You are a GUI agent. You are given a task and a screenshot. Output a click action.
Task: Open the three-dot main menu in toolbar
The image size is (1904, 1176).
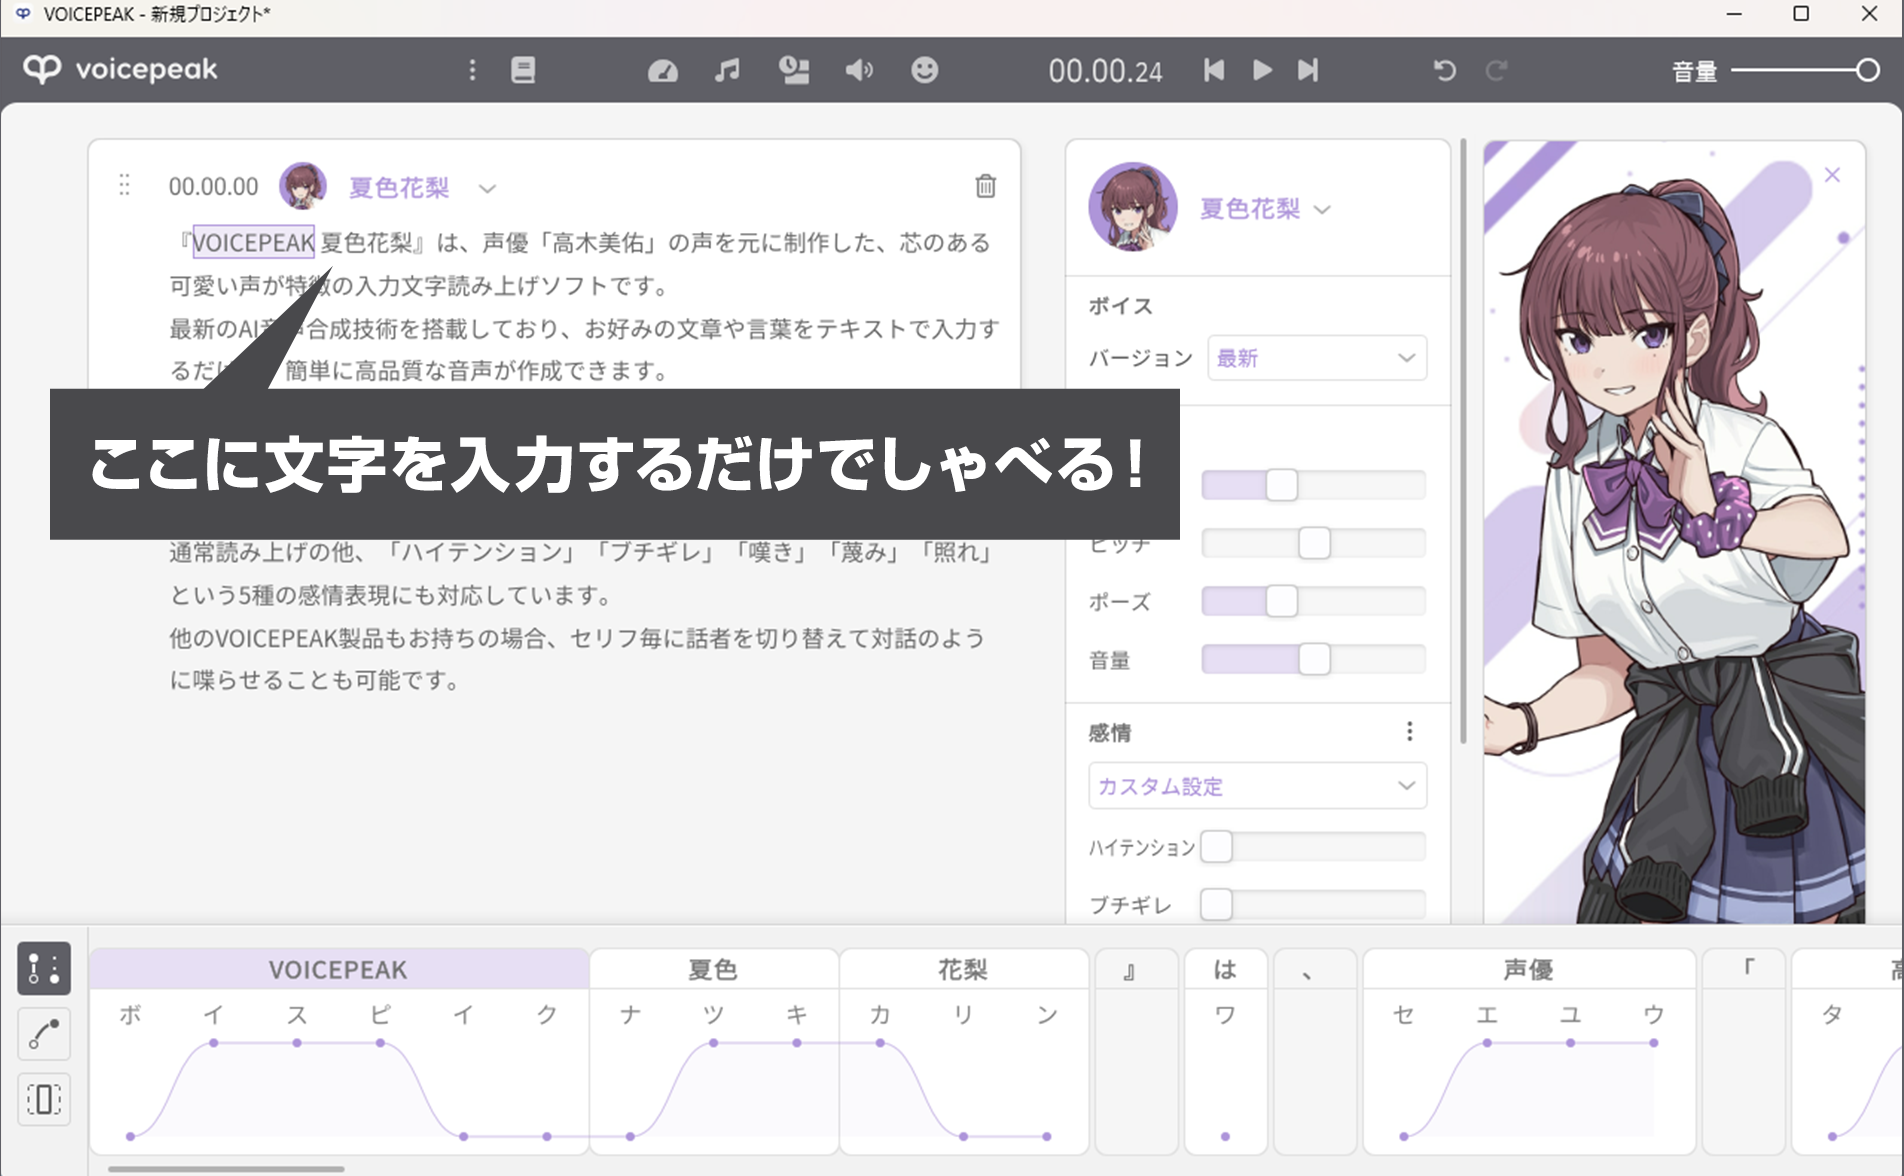(x=473, y=70)
